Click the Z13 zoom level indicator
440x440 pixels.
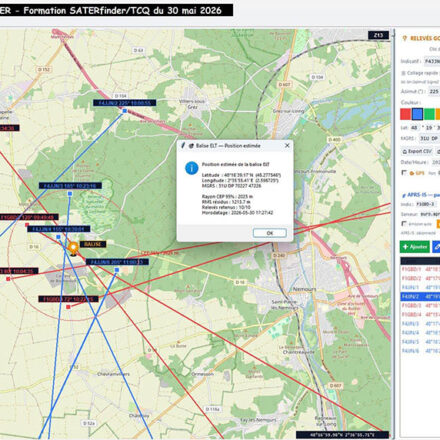point(378,35)
